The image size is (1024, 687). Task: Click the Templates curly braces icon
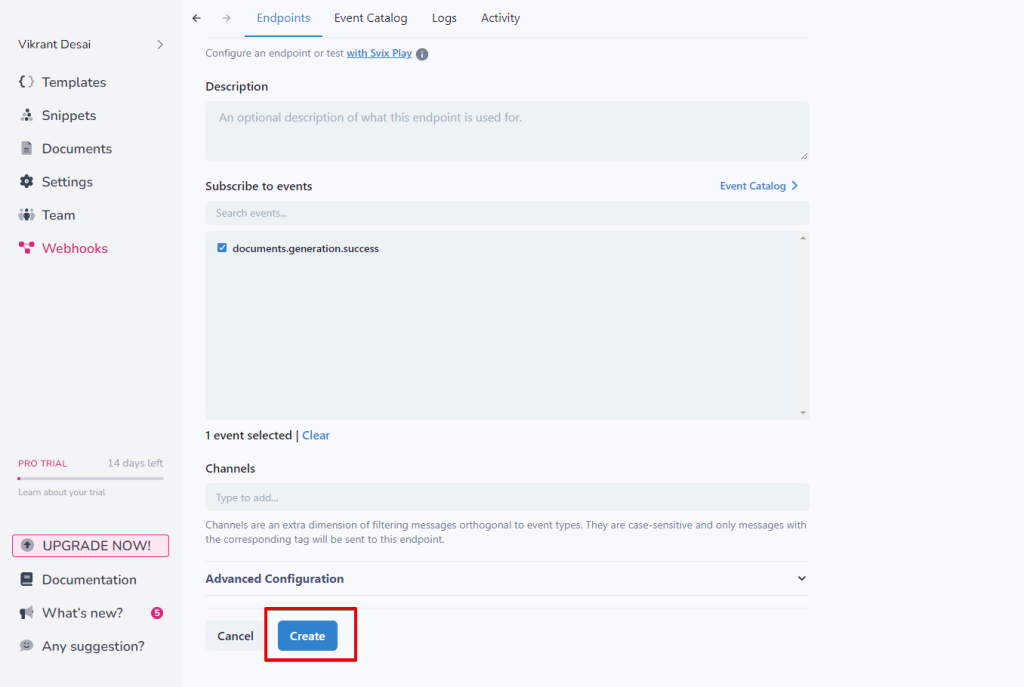27,82
